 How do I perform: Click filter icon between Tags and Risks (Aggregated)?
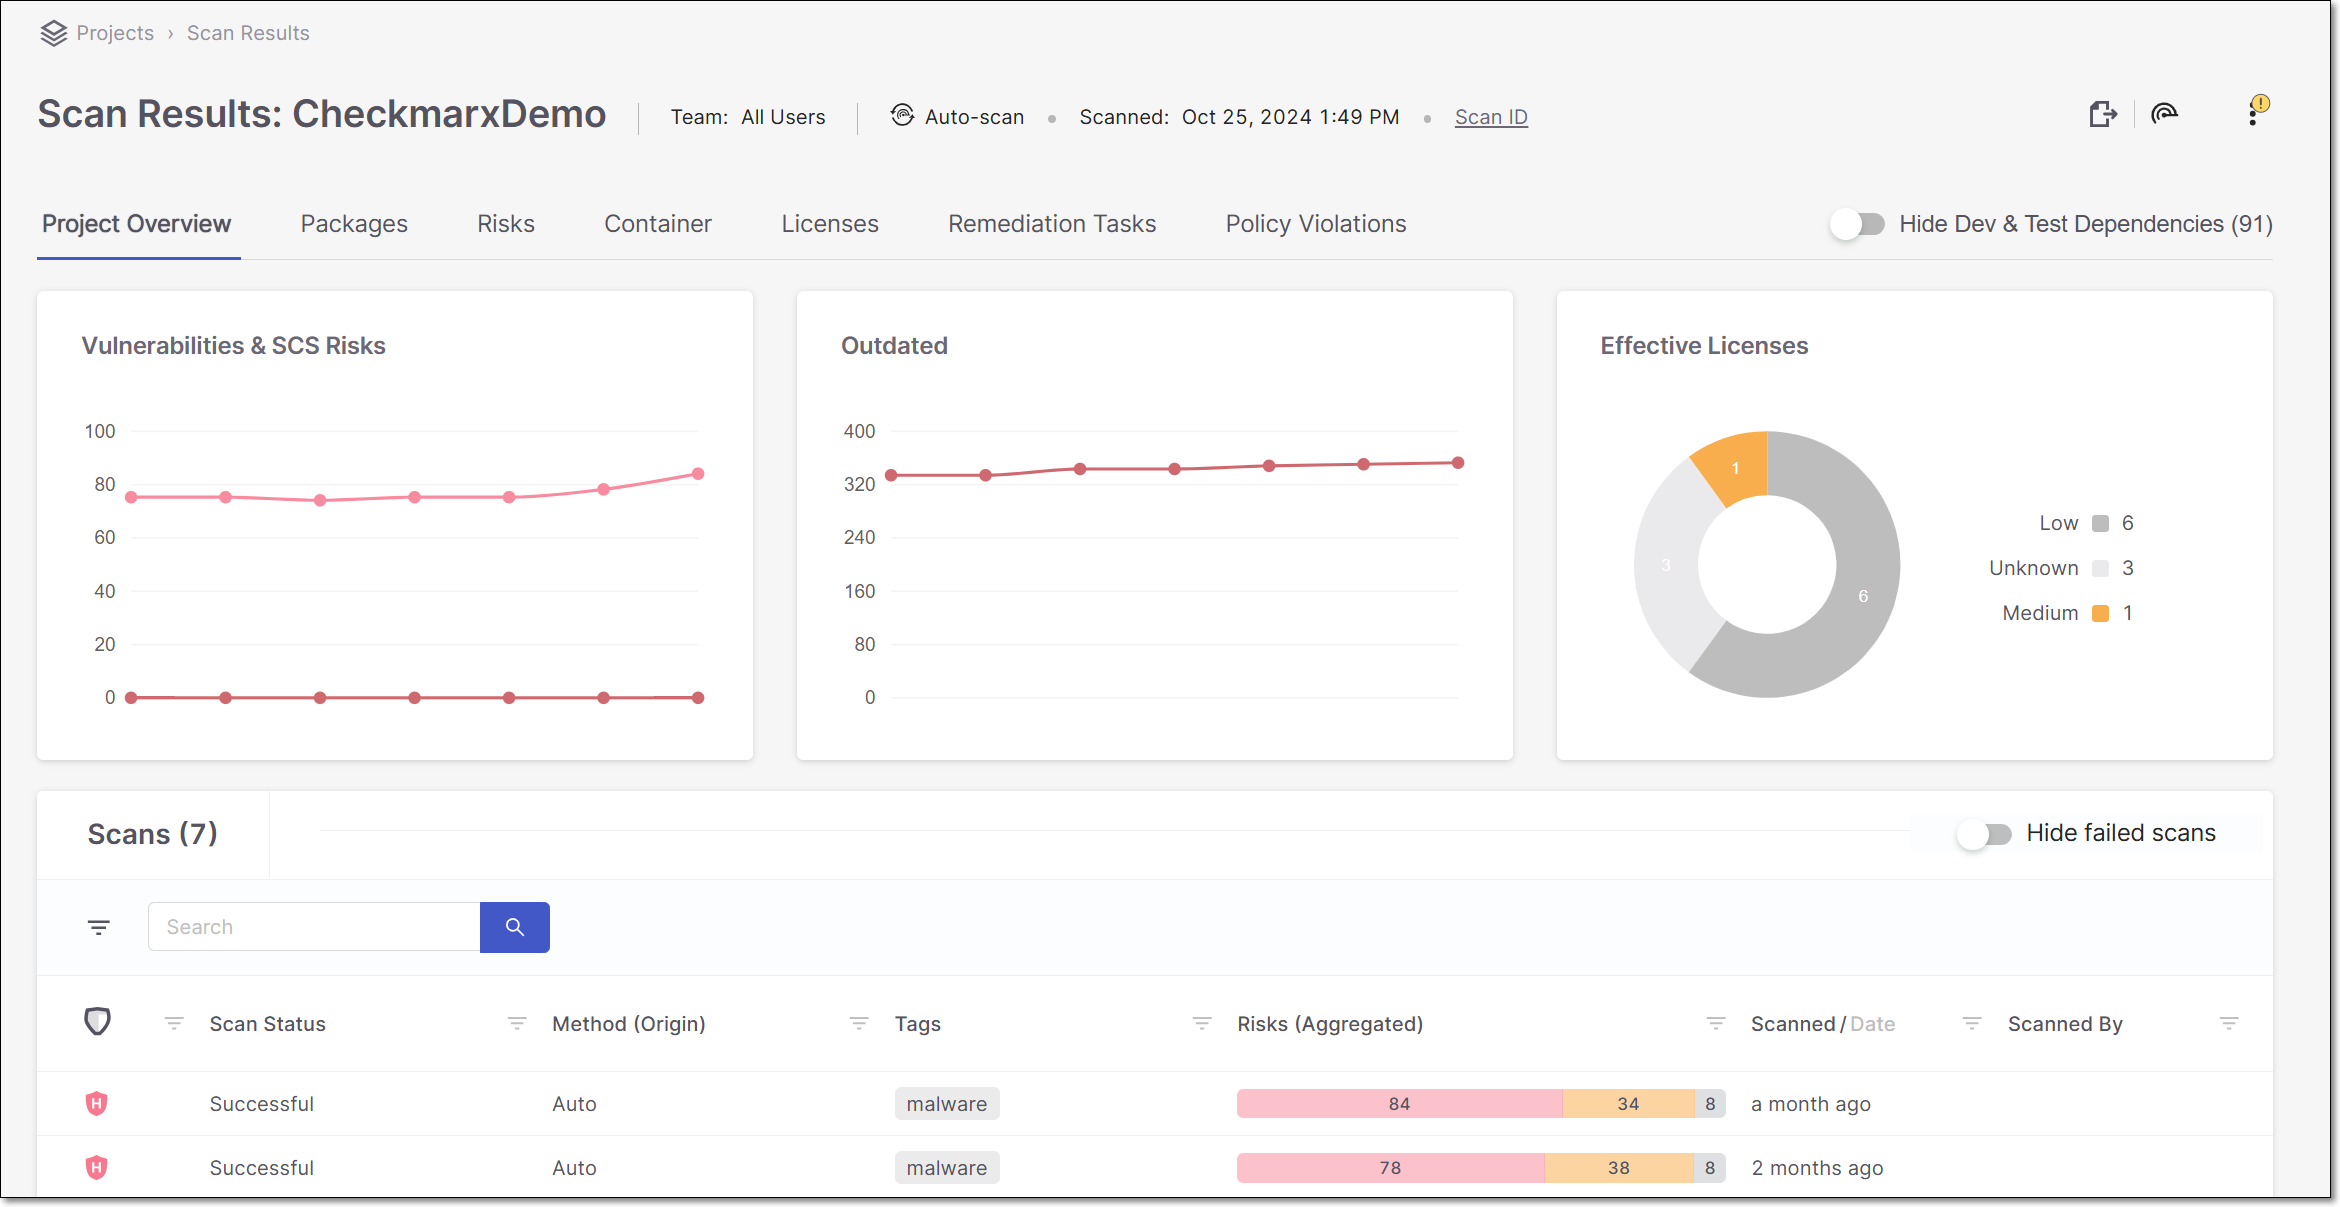pos(1202,1023)
